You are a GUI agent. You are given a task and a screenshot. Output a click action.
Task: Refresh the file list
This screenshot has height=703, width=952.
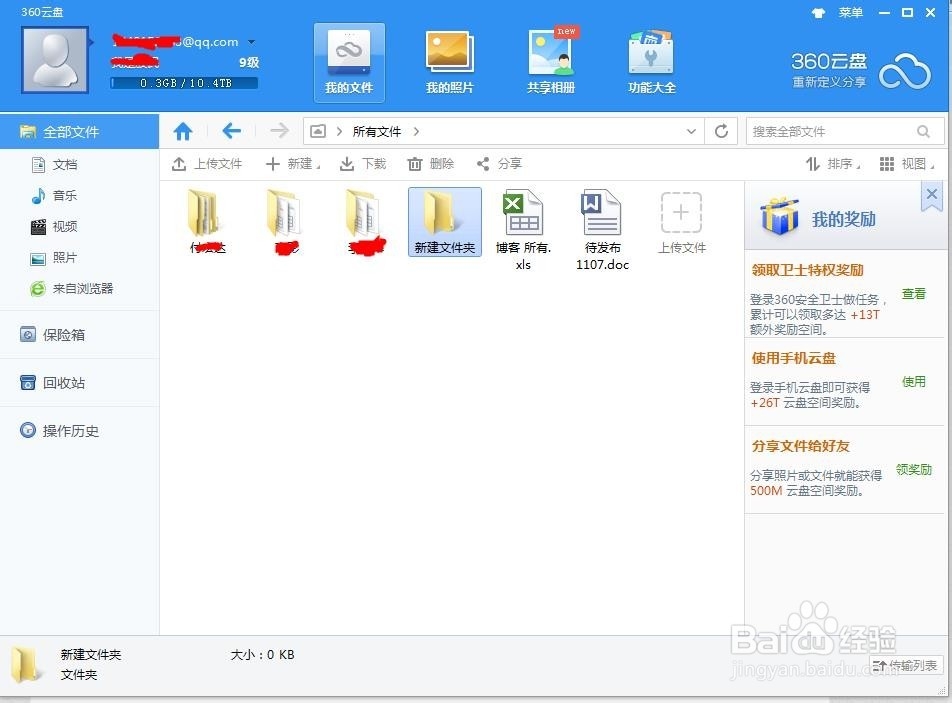pyautogui.click(x=721, y=131)
